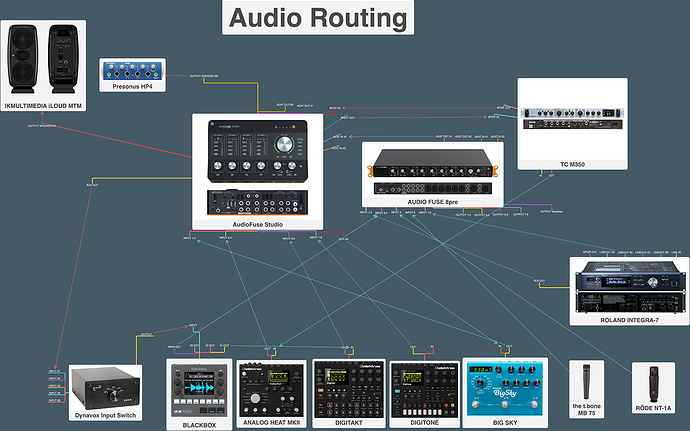The image size is (690, 431).
Task: Select the AudioFuse Studio top-view image
Action: [257, 151]
